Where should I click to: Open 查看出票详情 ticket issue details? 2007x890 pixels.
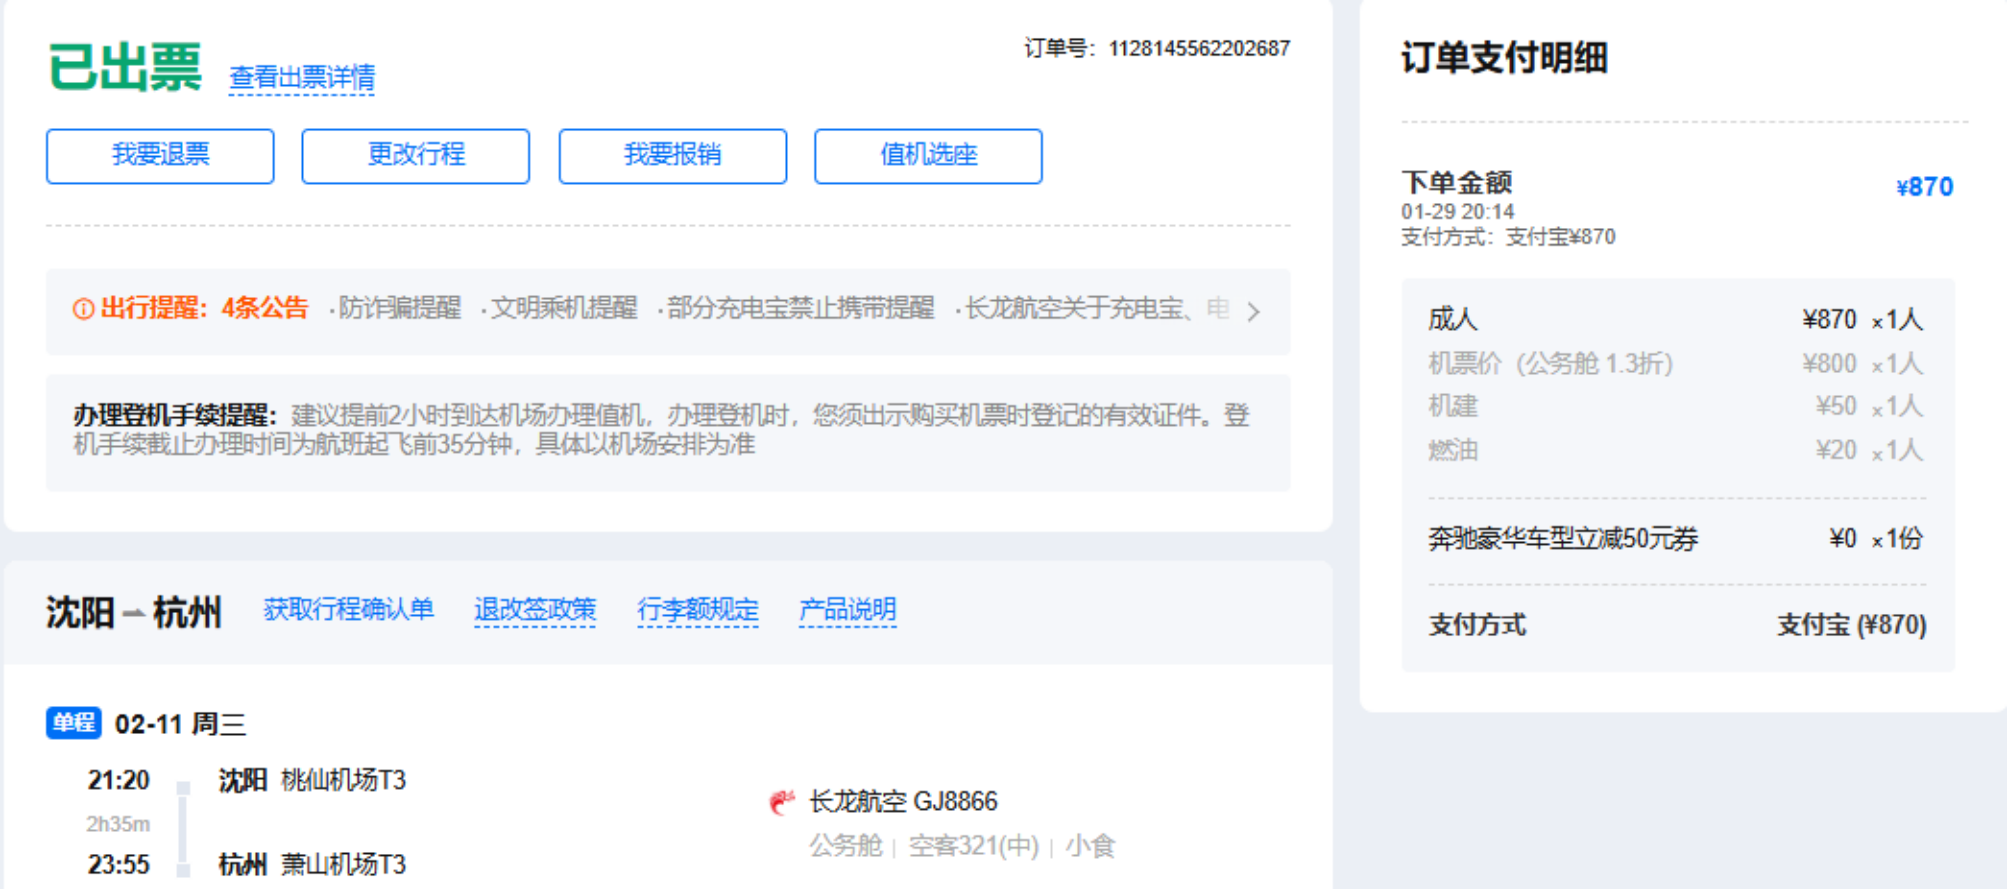point(302,78)
